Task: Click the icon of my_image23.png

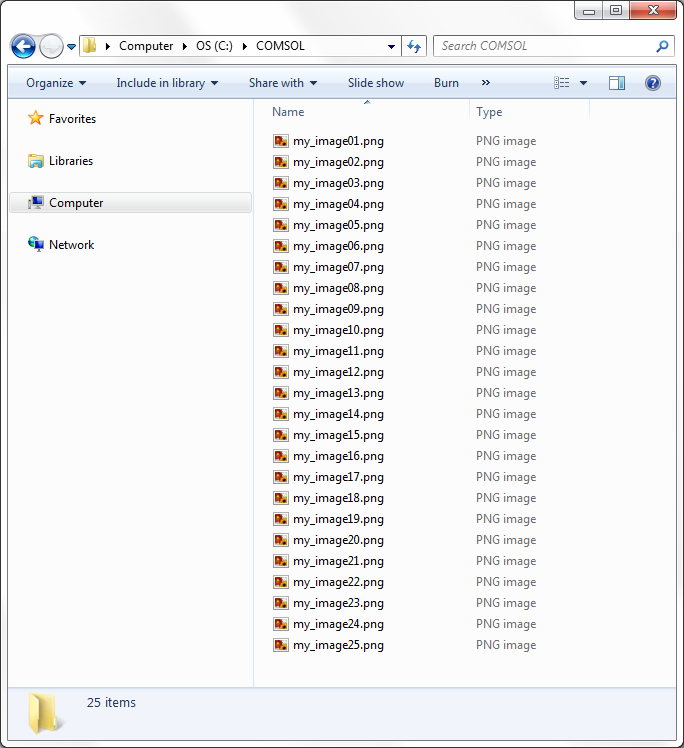Action: [x=281, y=603]
